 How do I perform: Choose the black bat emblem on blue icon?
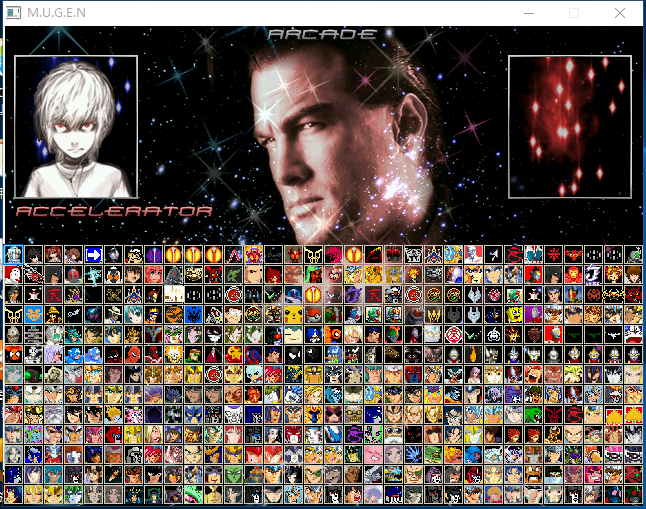[x=193, y=315]
